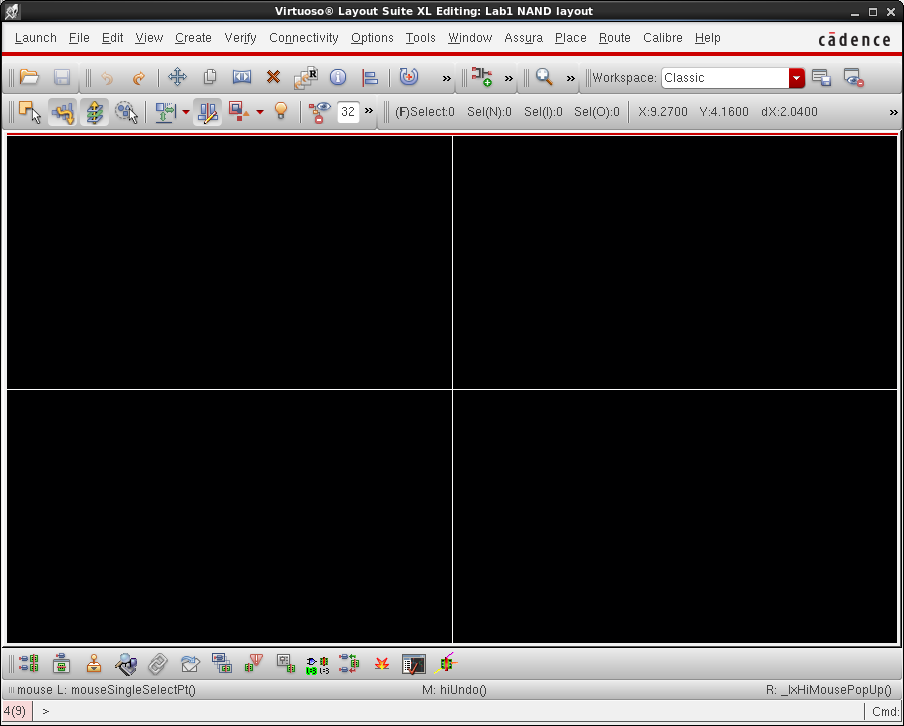
Task: Open properties via the blue info icon
Action: click(x=338, y=77)
